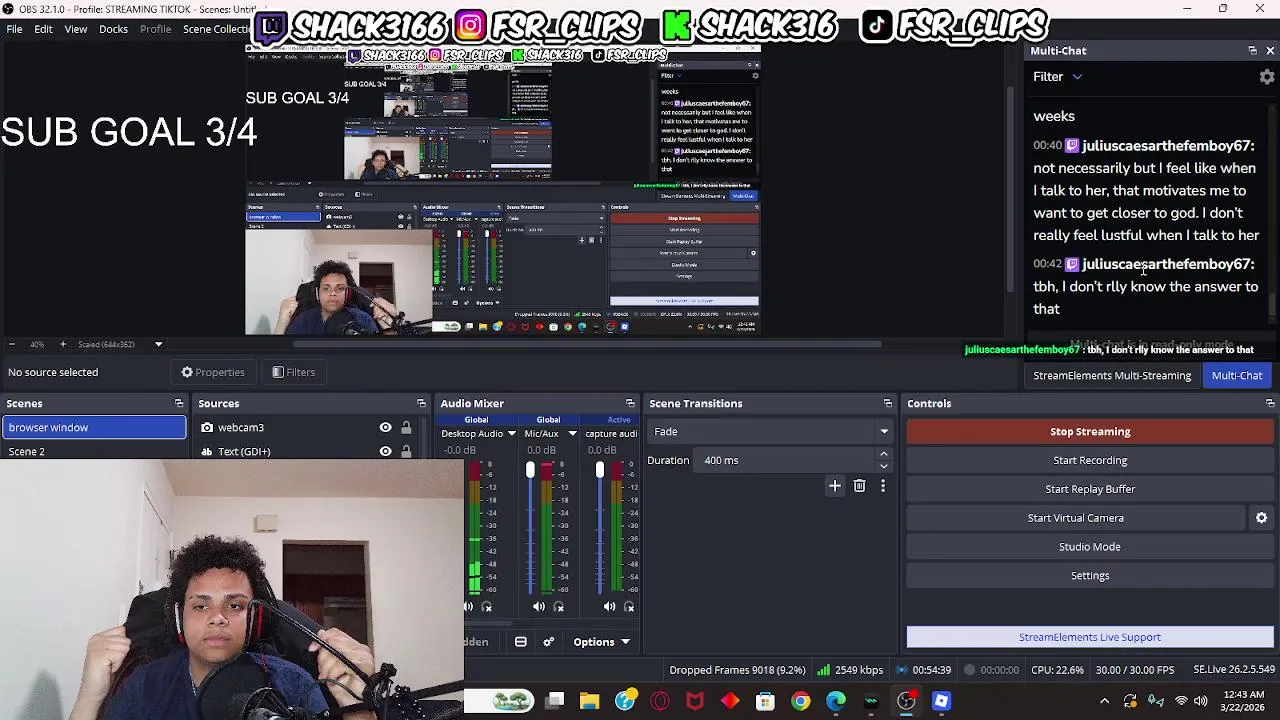Unlock the Text (GDI+) source

coord(406,452)
